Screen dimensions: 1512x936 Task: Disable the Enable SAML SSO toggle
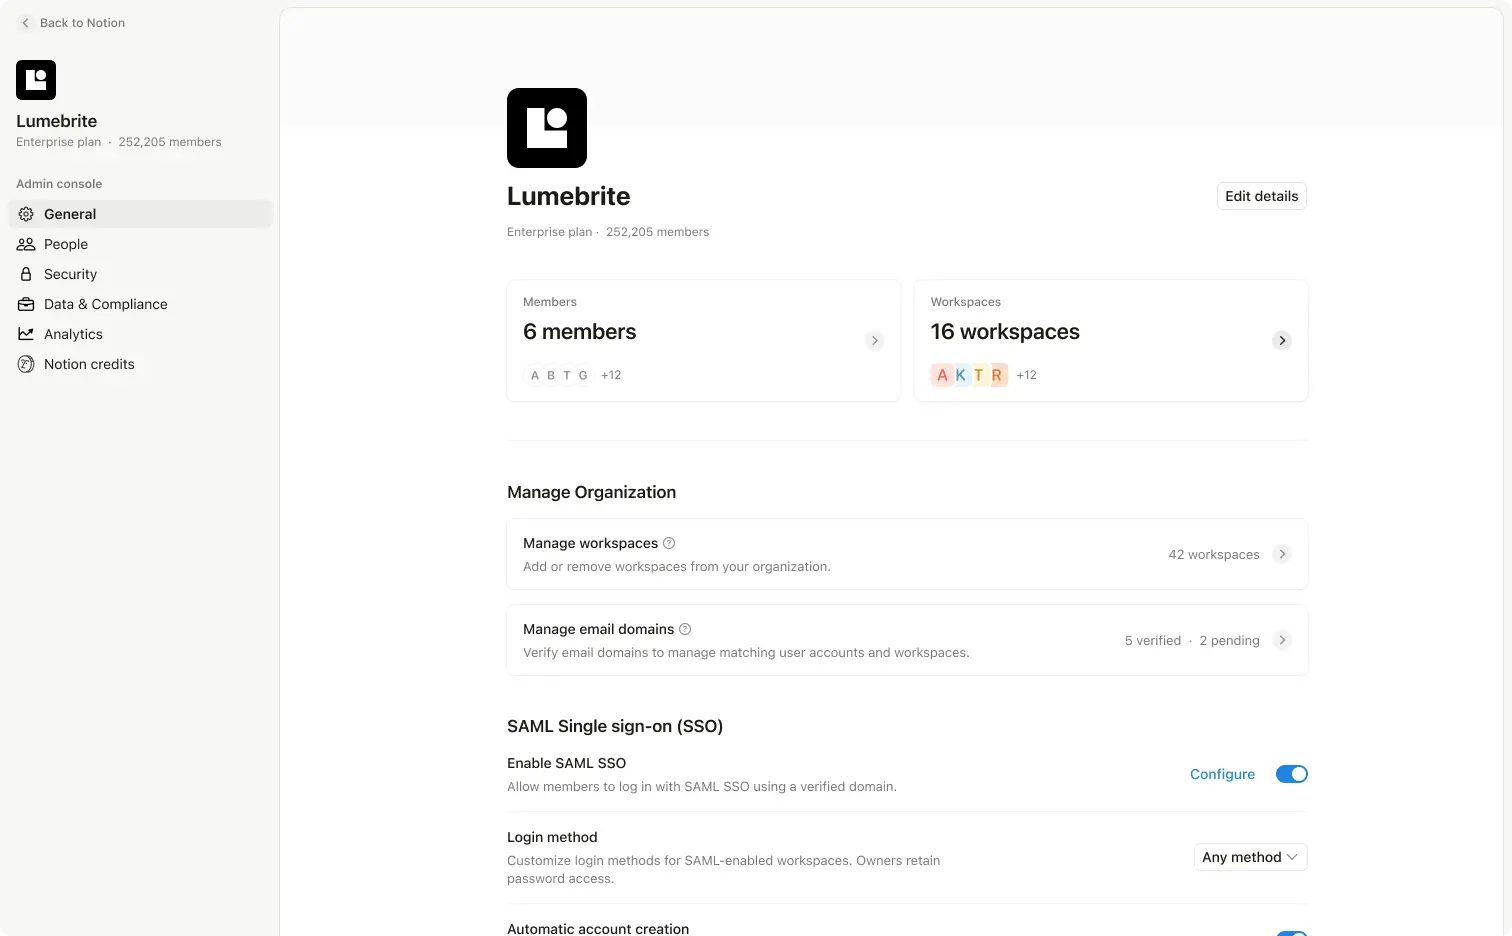[x=1291, y=774]
